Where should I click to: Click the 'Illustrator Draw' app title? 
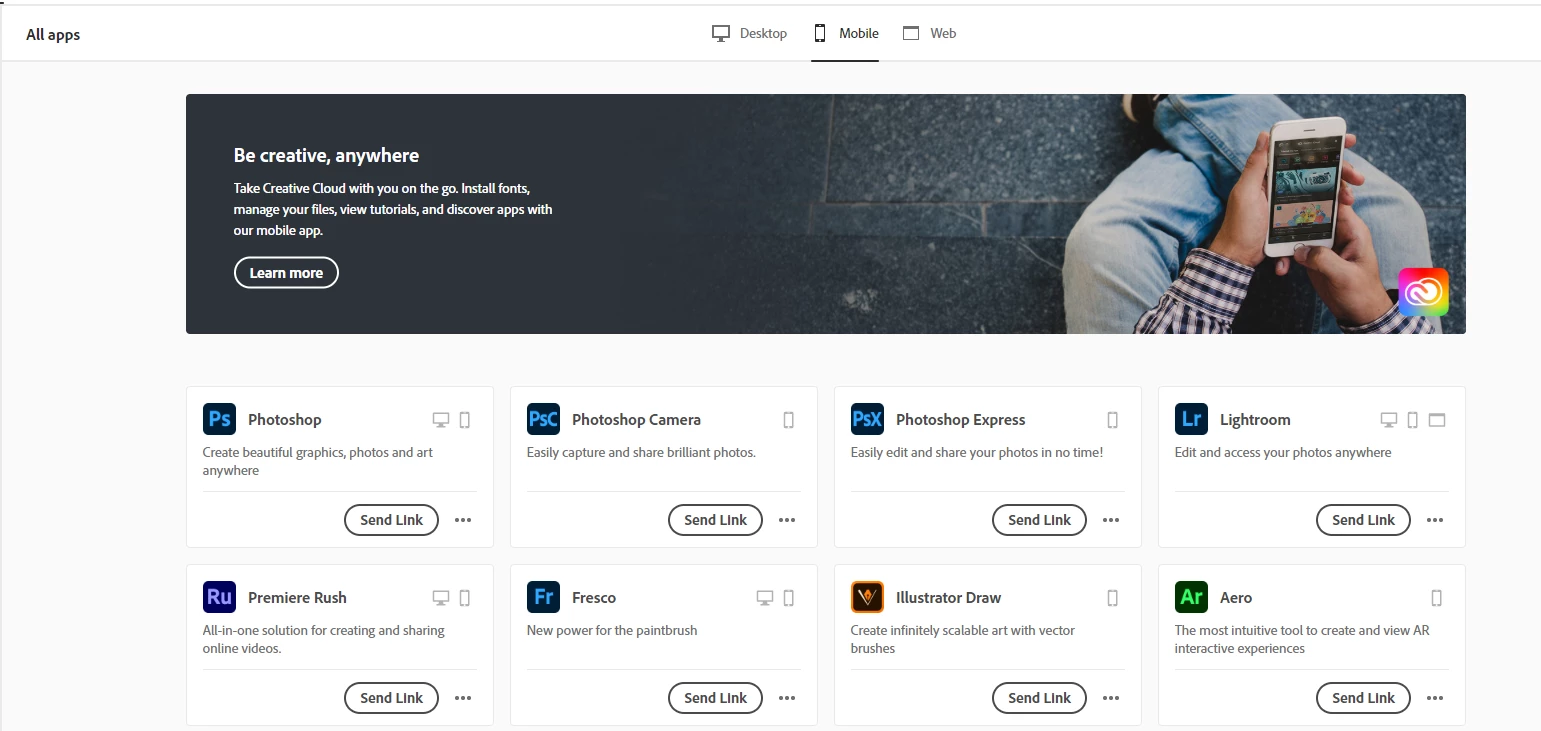pos(948,598)
